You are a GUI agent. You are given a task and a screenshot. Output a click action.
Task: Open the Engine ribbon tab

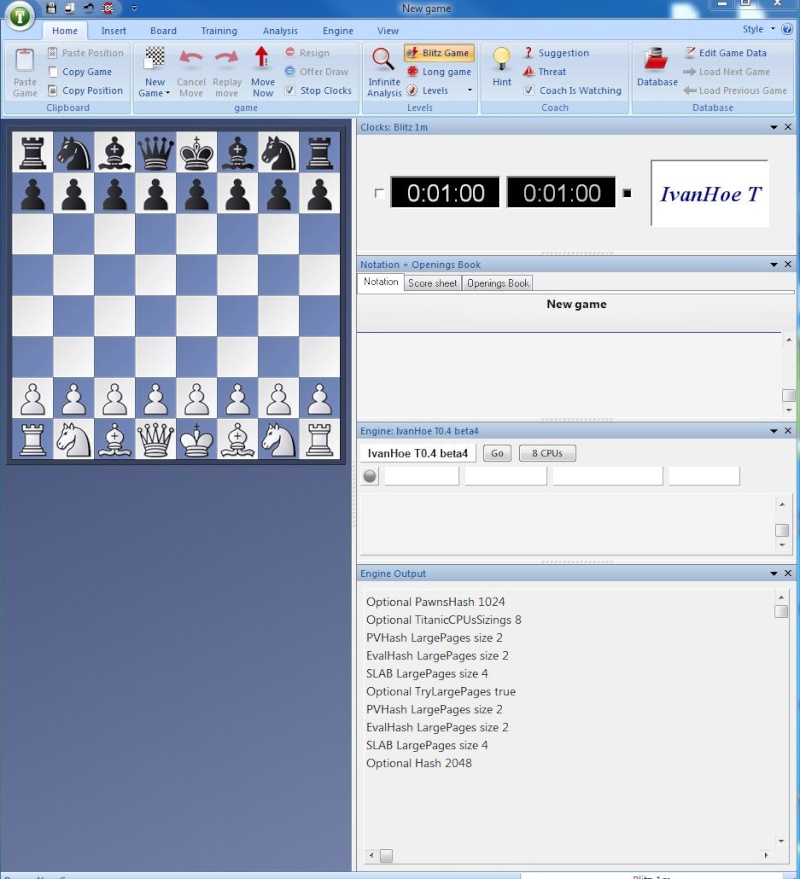(338, 31)
